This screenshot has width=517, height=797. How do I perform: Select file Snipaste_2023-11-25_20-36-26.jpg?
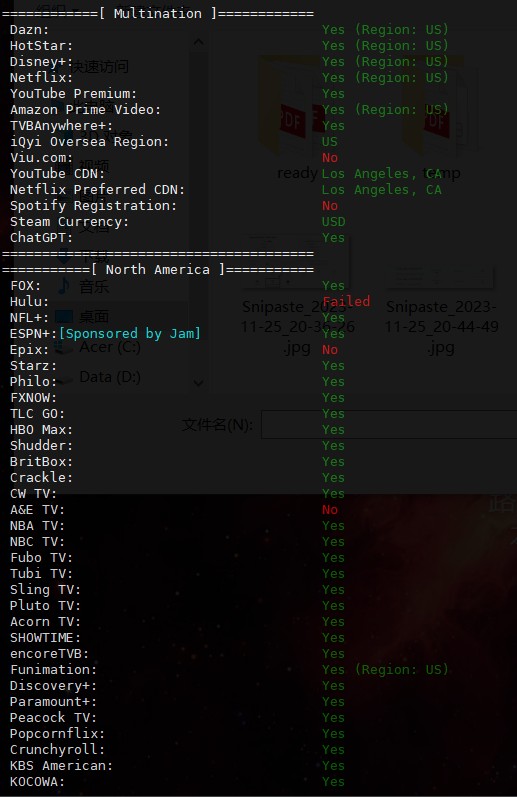[x=297, y=297]
